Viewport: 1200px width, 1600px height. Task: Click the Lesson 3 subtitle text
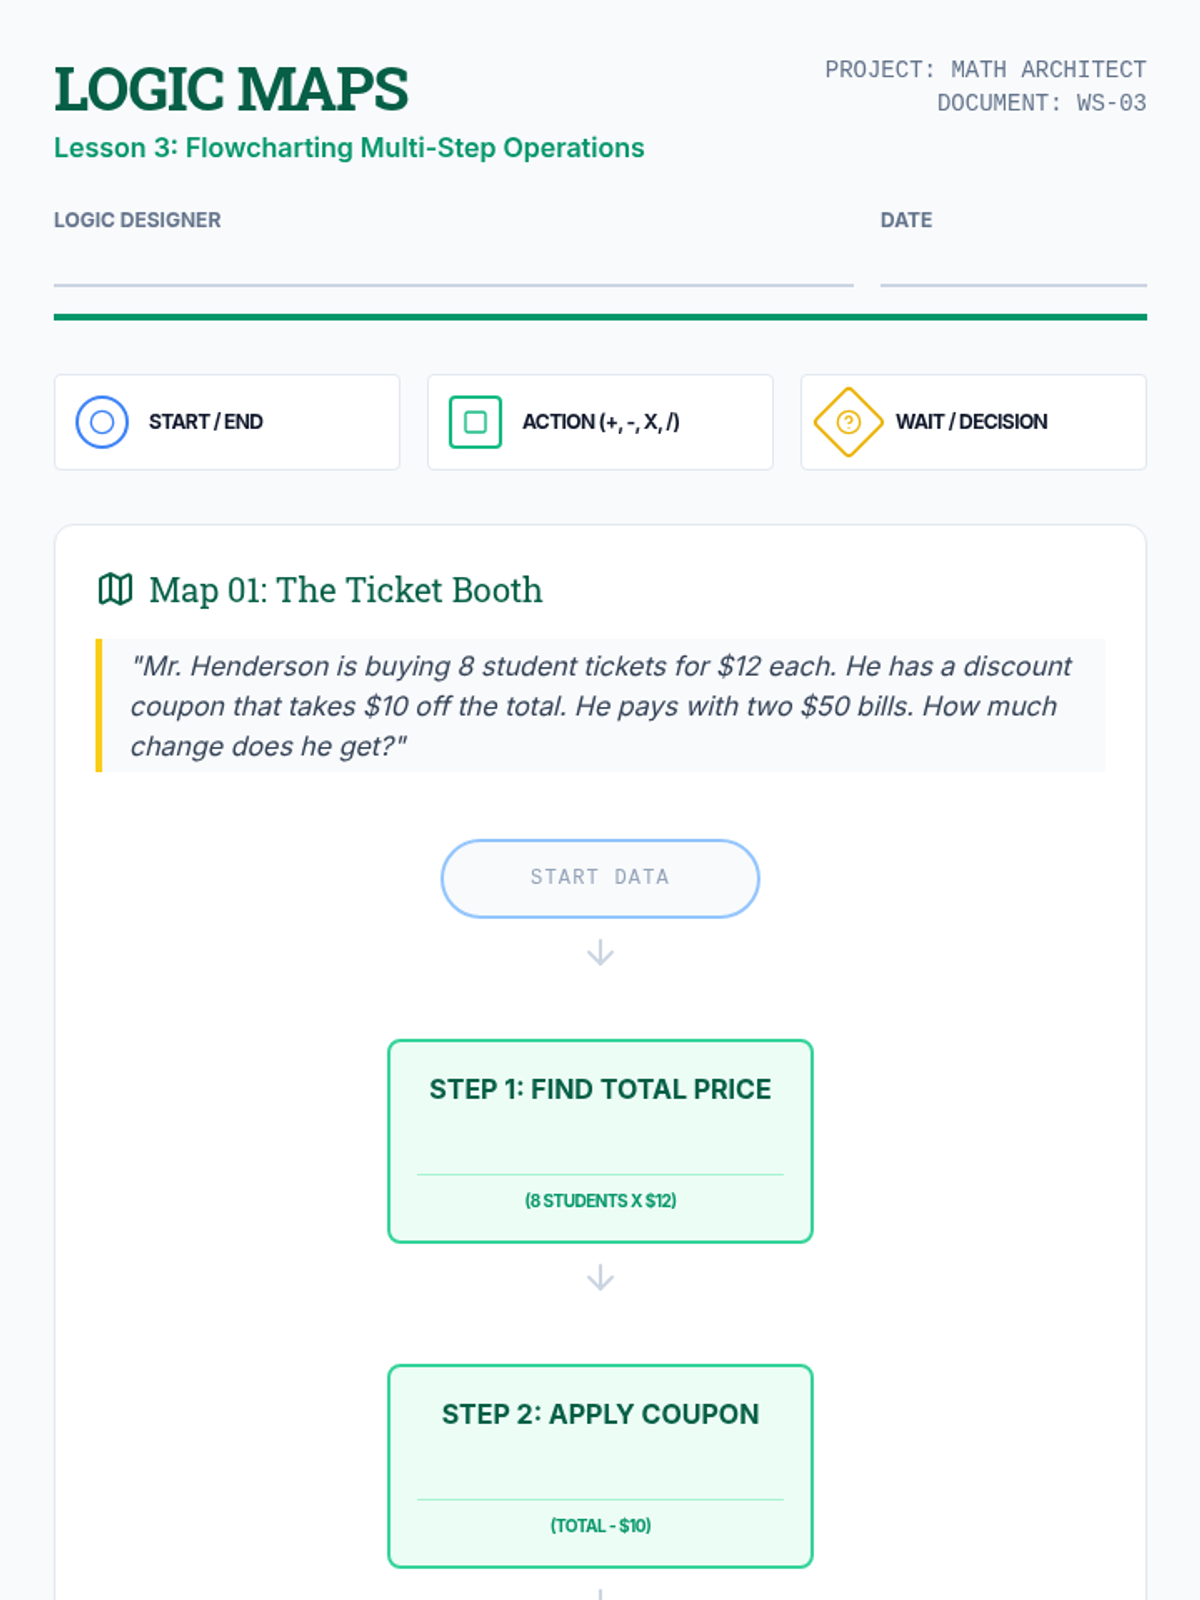[349, 148]
